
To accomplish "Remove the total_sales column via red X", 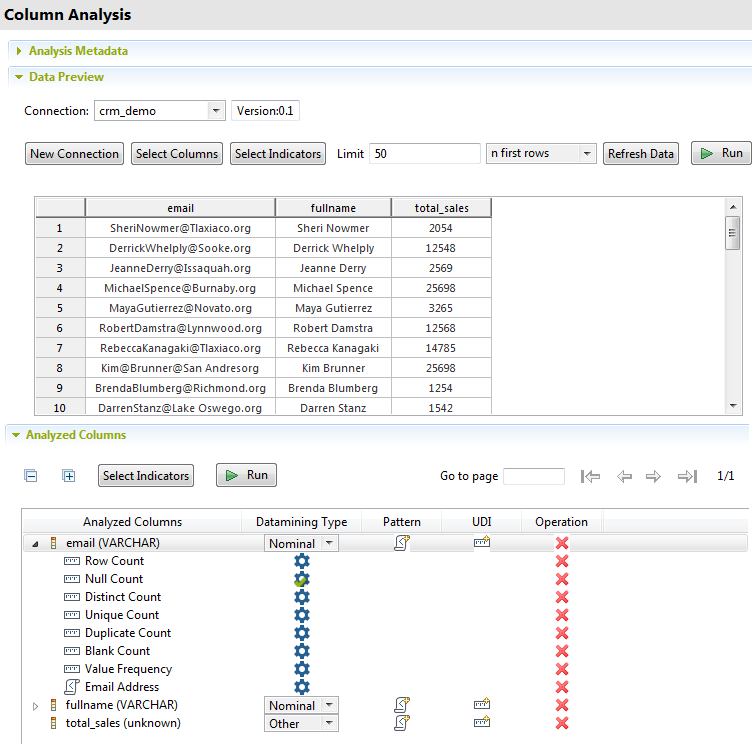I will pos(562,723).
